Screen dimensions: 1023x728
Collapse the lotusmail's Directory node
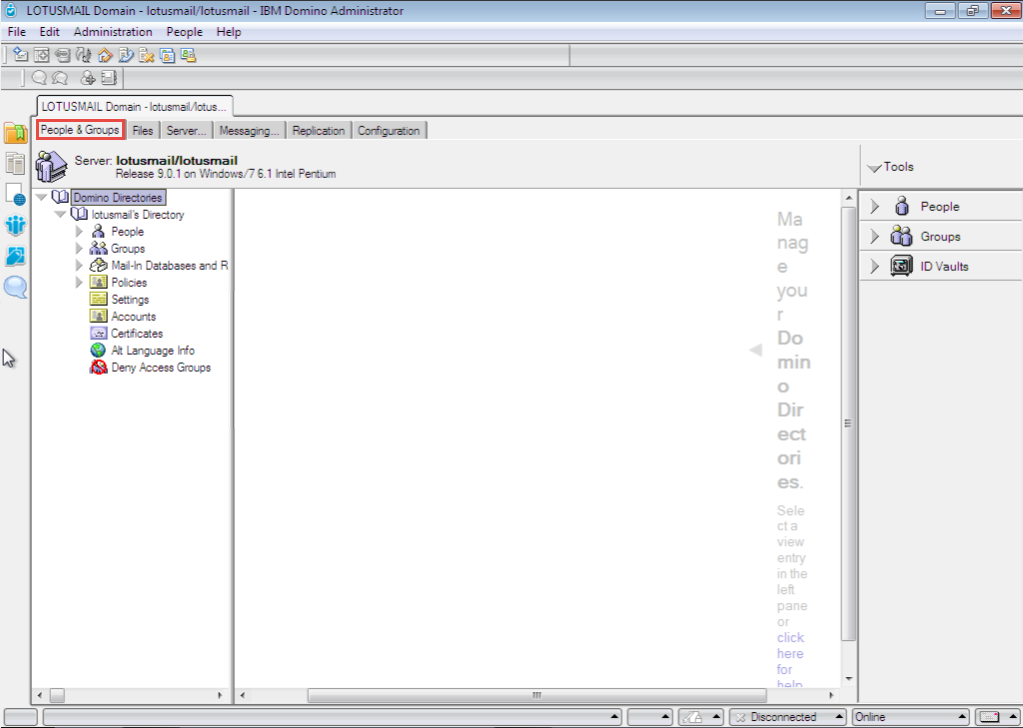[60, 215]
